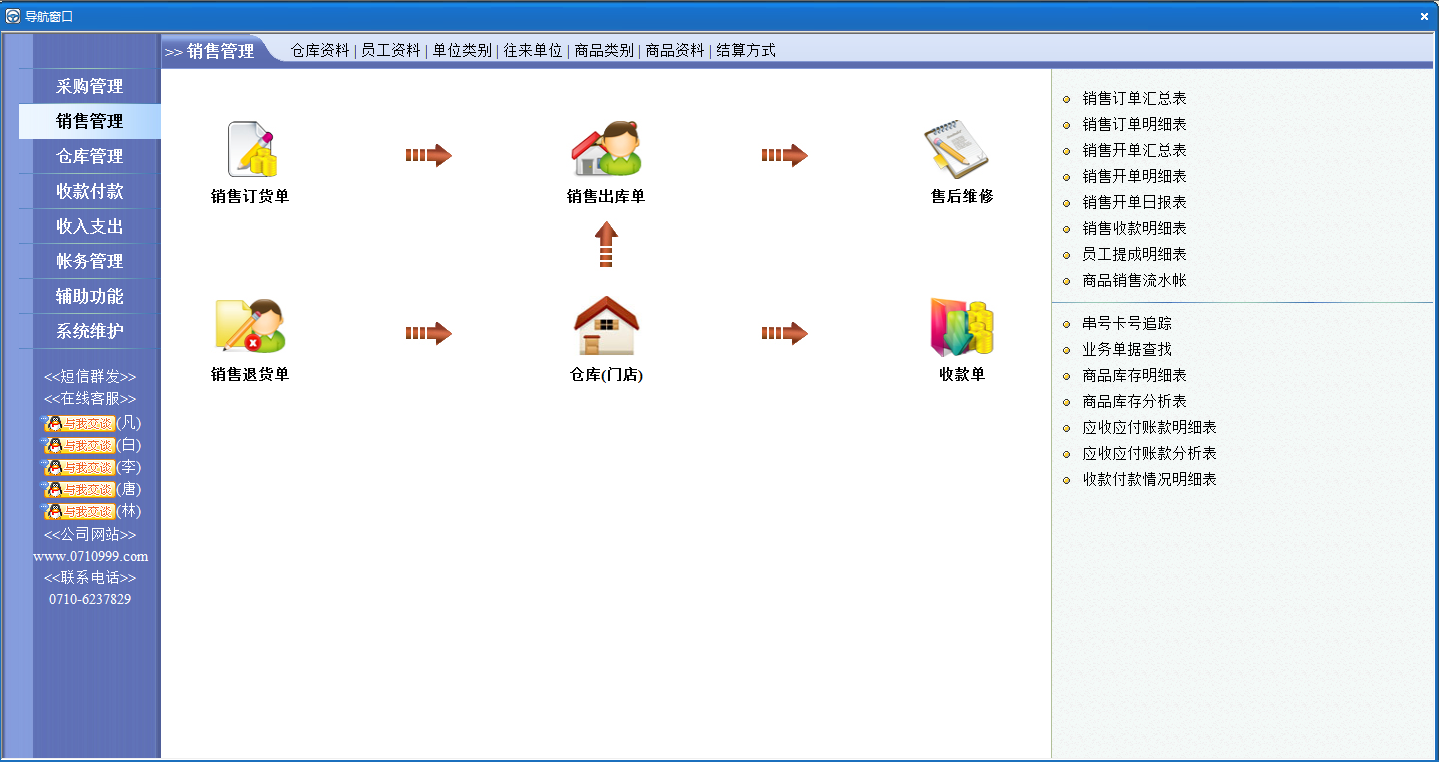1439x762 pixels.
Task: Open the 销售出库单 icon
Action: click(606, 150)
